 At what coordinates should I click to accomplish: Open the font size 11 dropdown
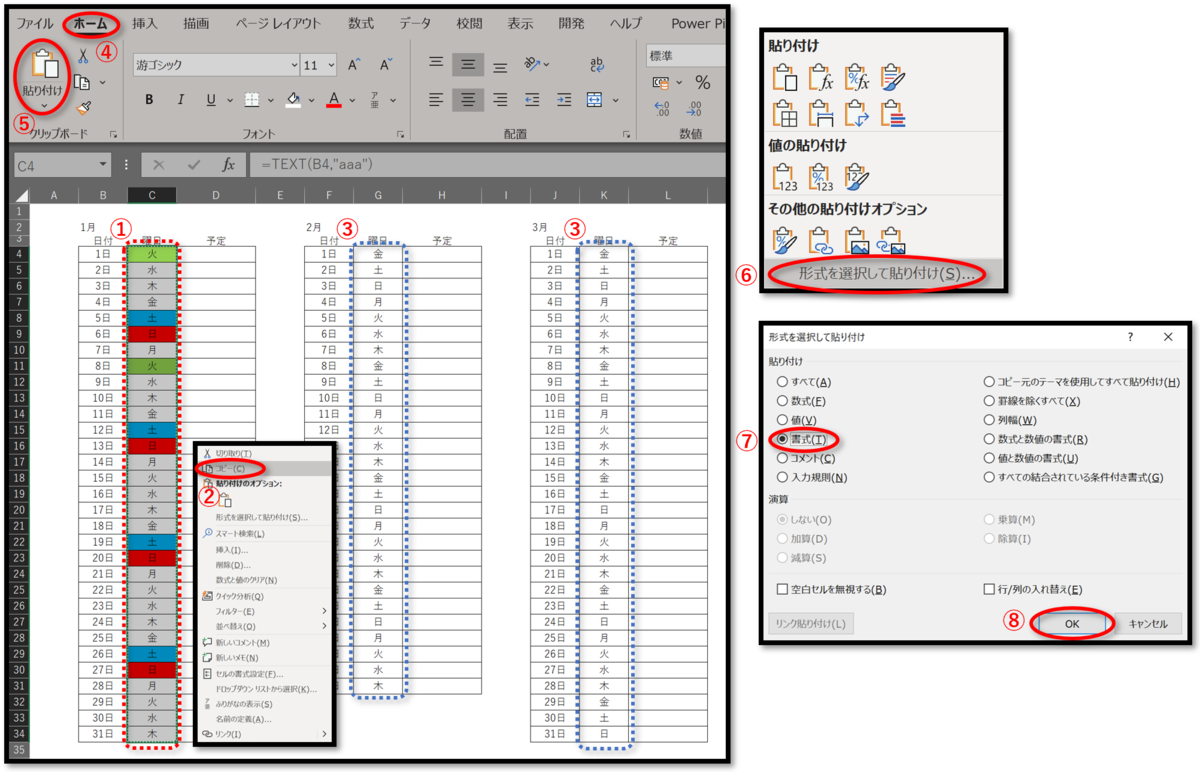[331, 65]
